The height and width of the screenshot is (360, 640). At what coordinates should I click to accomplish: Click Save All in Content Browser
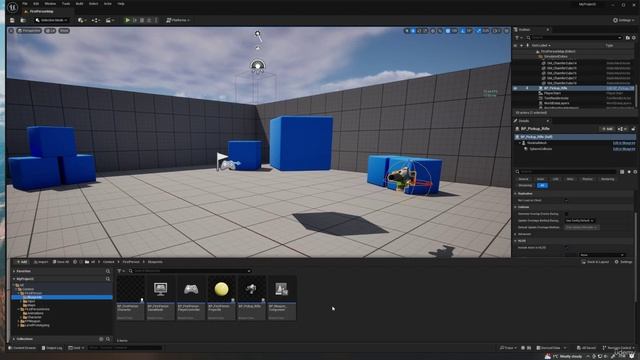point(60,262)
